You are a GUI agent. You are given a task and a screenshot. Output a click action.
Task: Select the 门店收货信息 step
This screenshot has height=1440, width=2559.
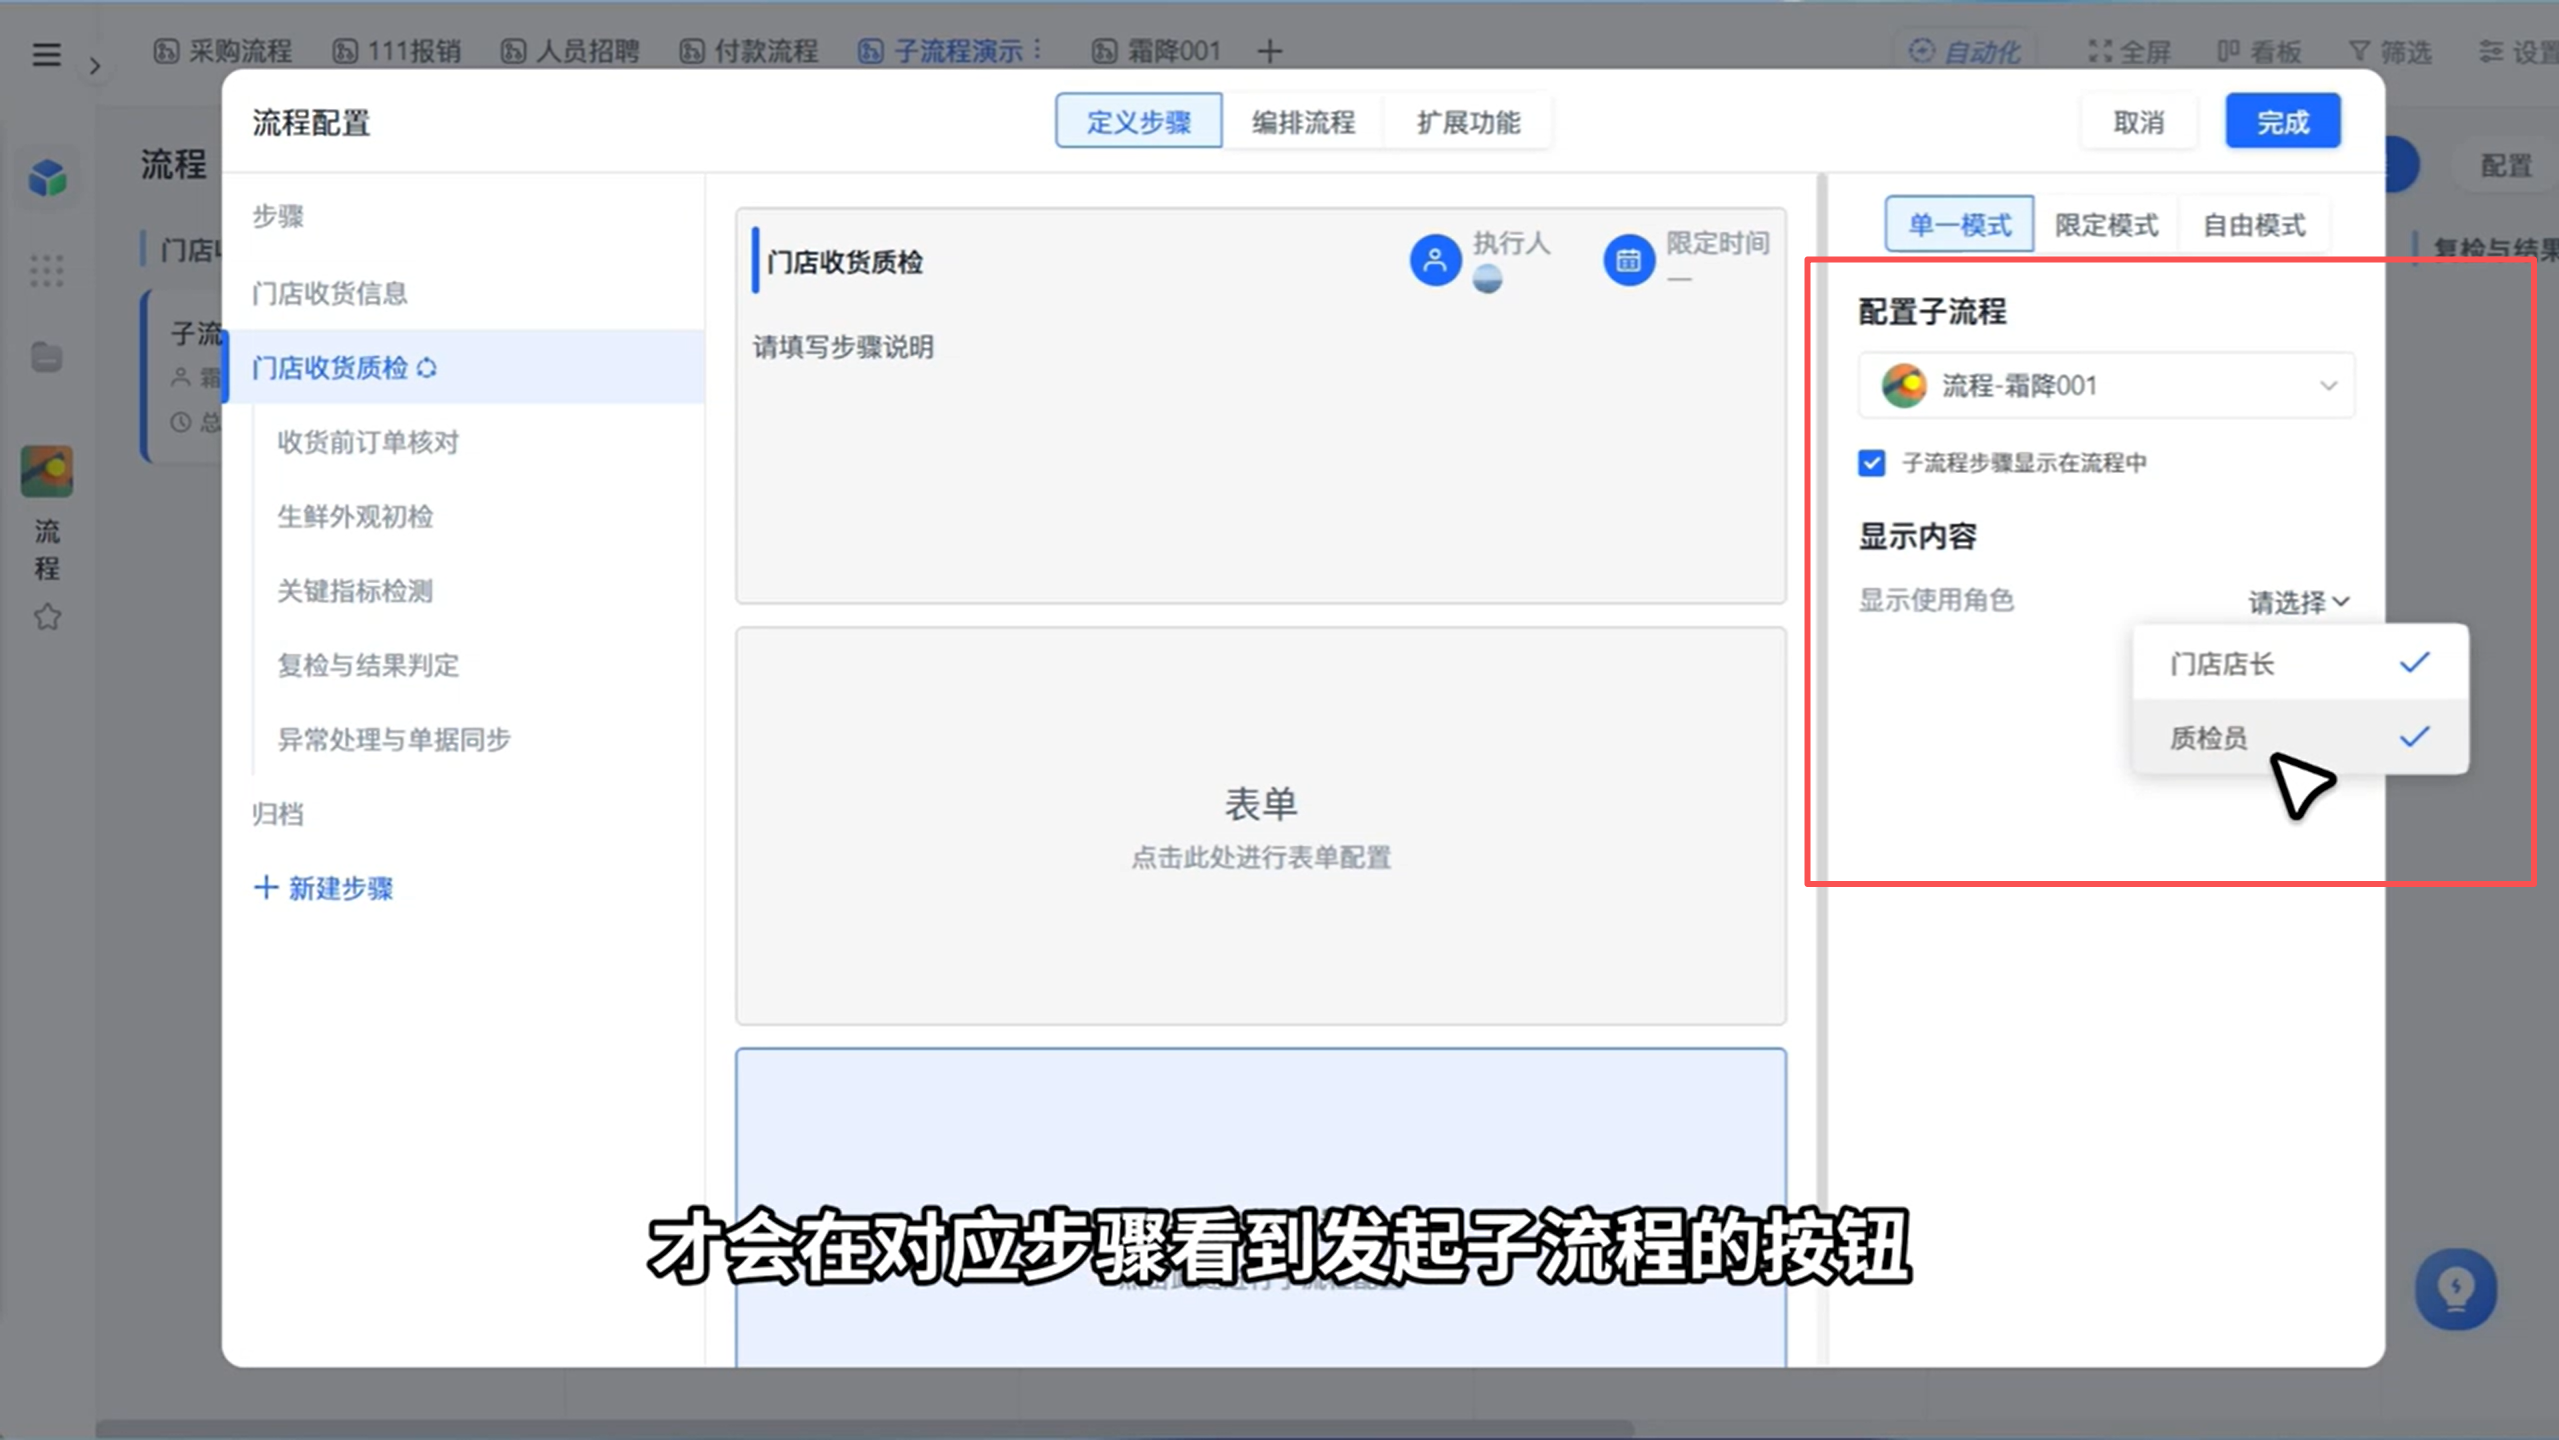[x=464, y=293]
